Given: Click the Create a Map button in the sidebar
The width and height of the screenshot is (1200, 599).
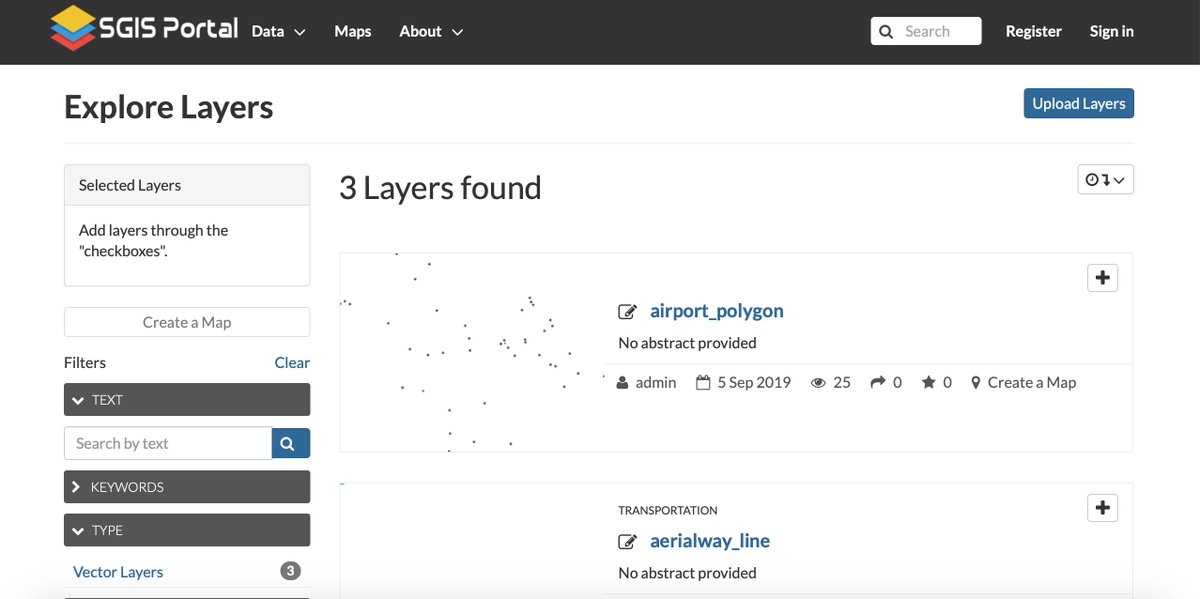Looking at the screenshot, I should [187, 322].
